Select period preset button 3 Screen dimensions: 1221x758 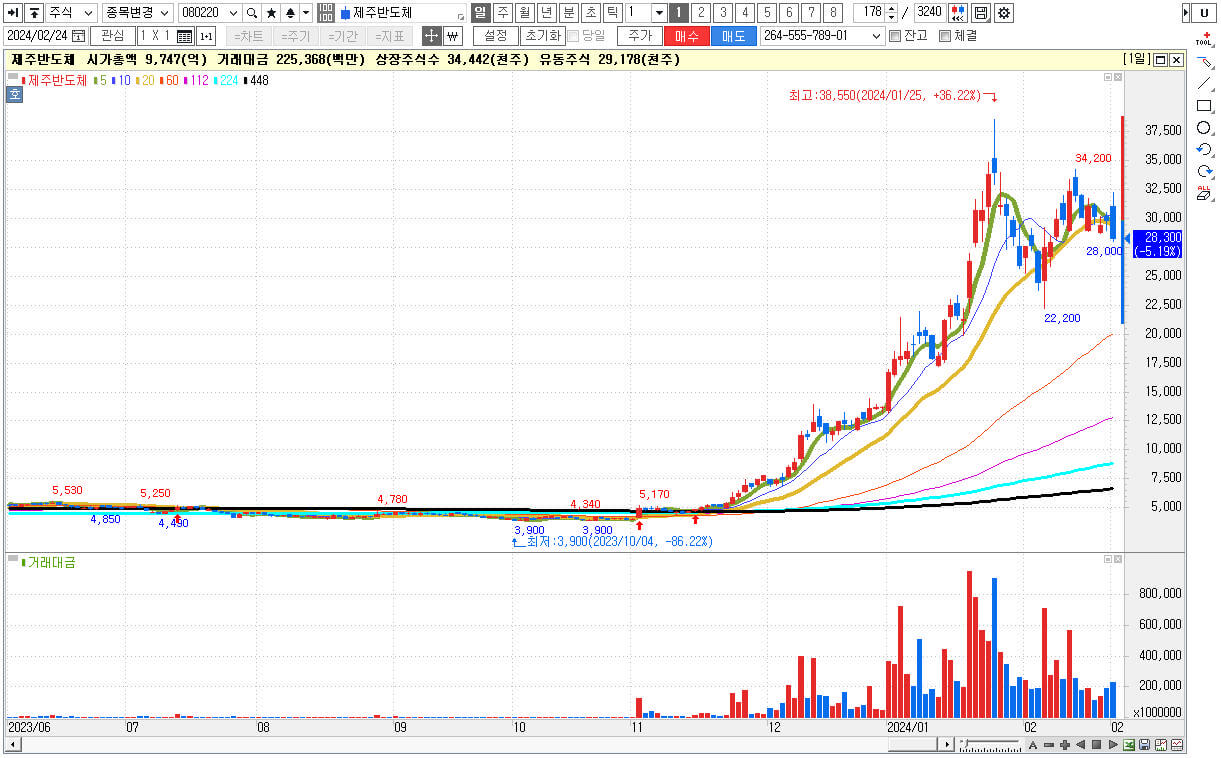(723, 13)
